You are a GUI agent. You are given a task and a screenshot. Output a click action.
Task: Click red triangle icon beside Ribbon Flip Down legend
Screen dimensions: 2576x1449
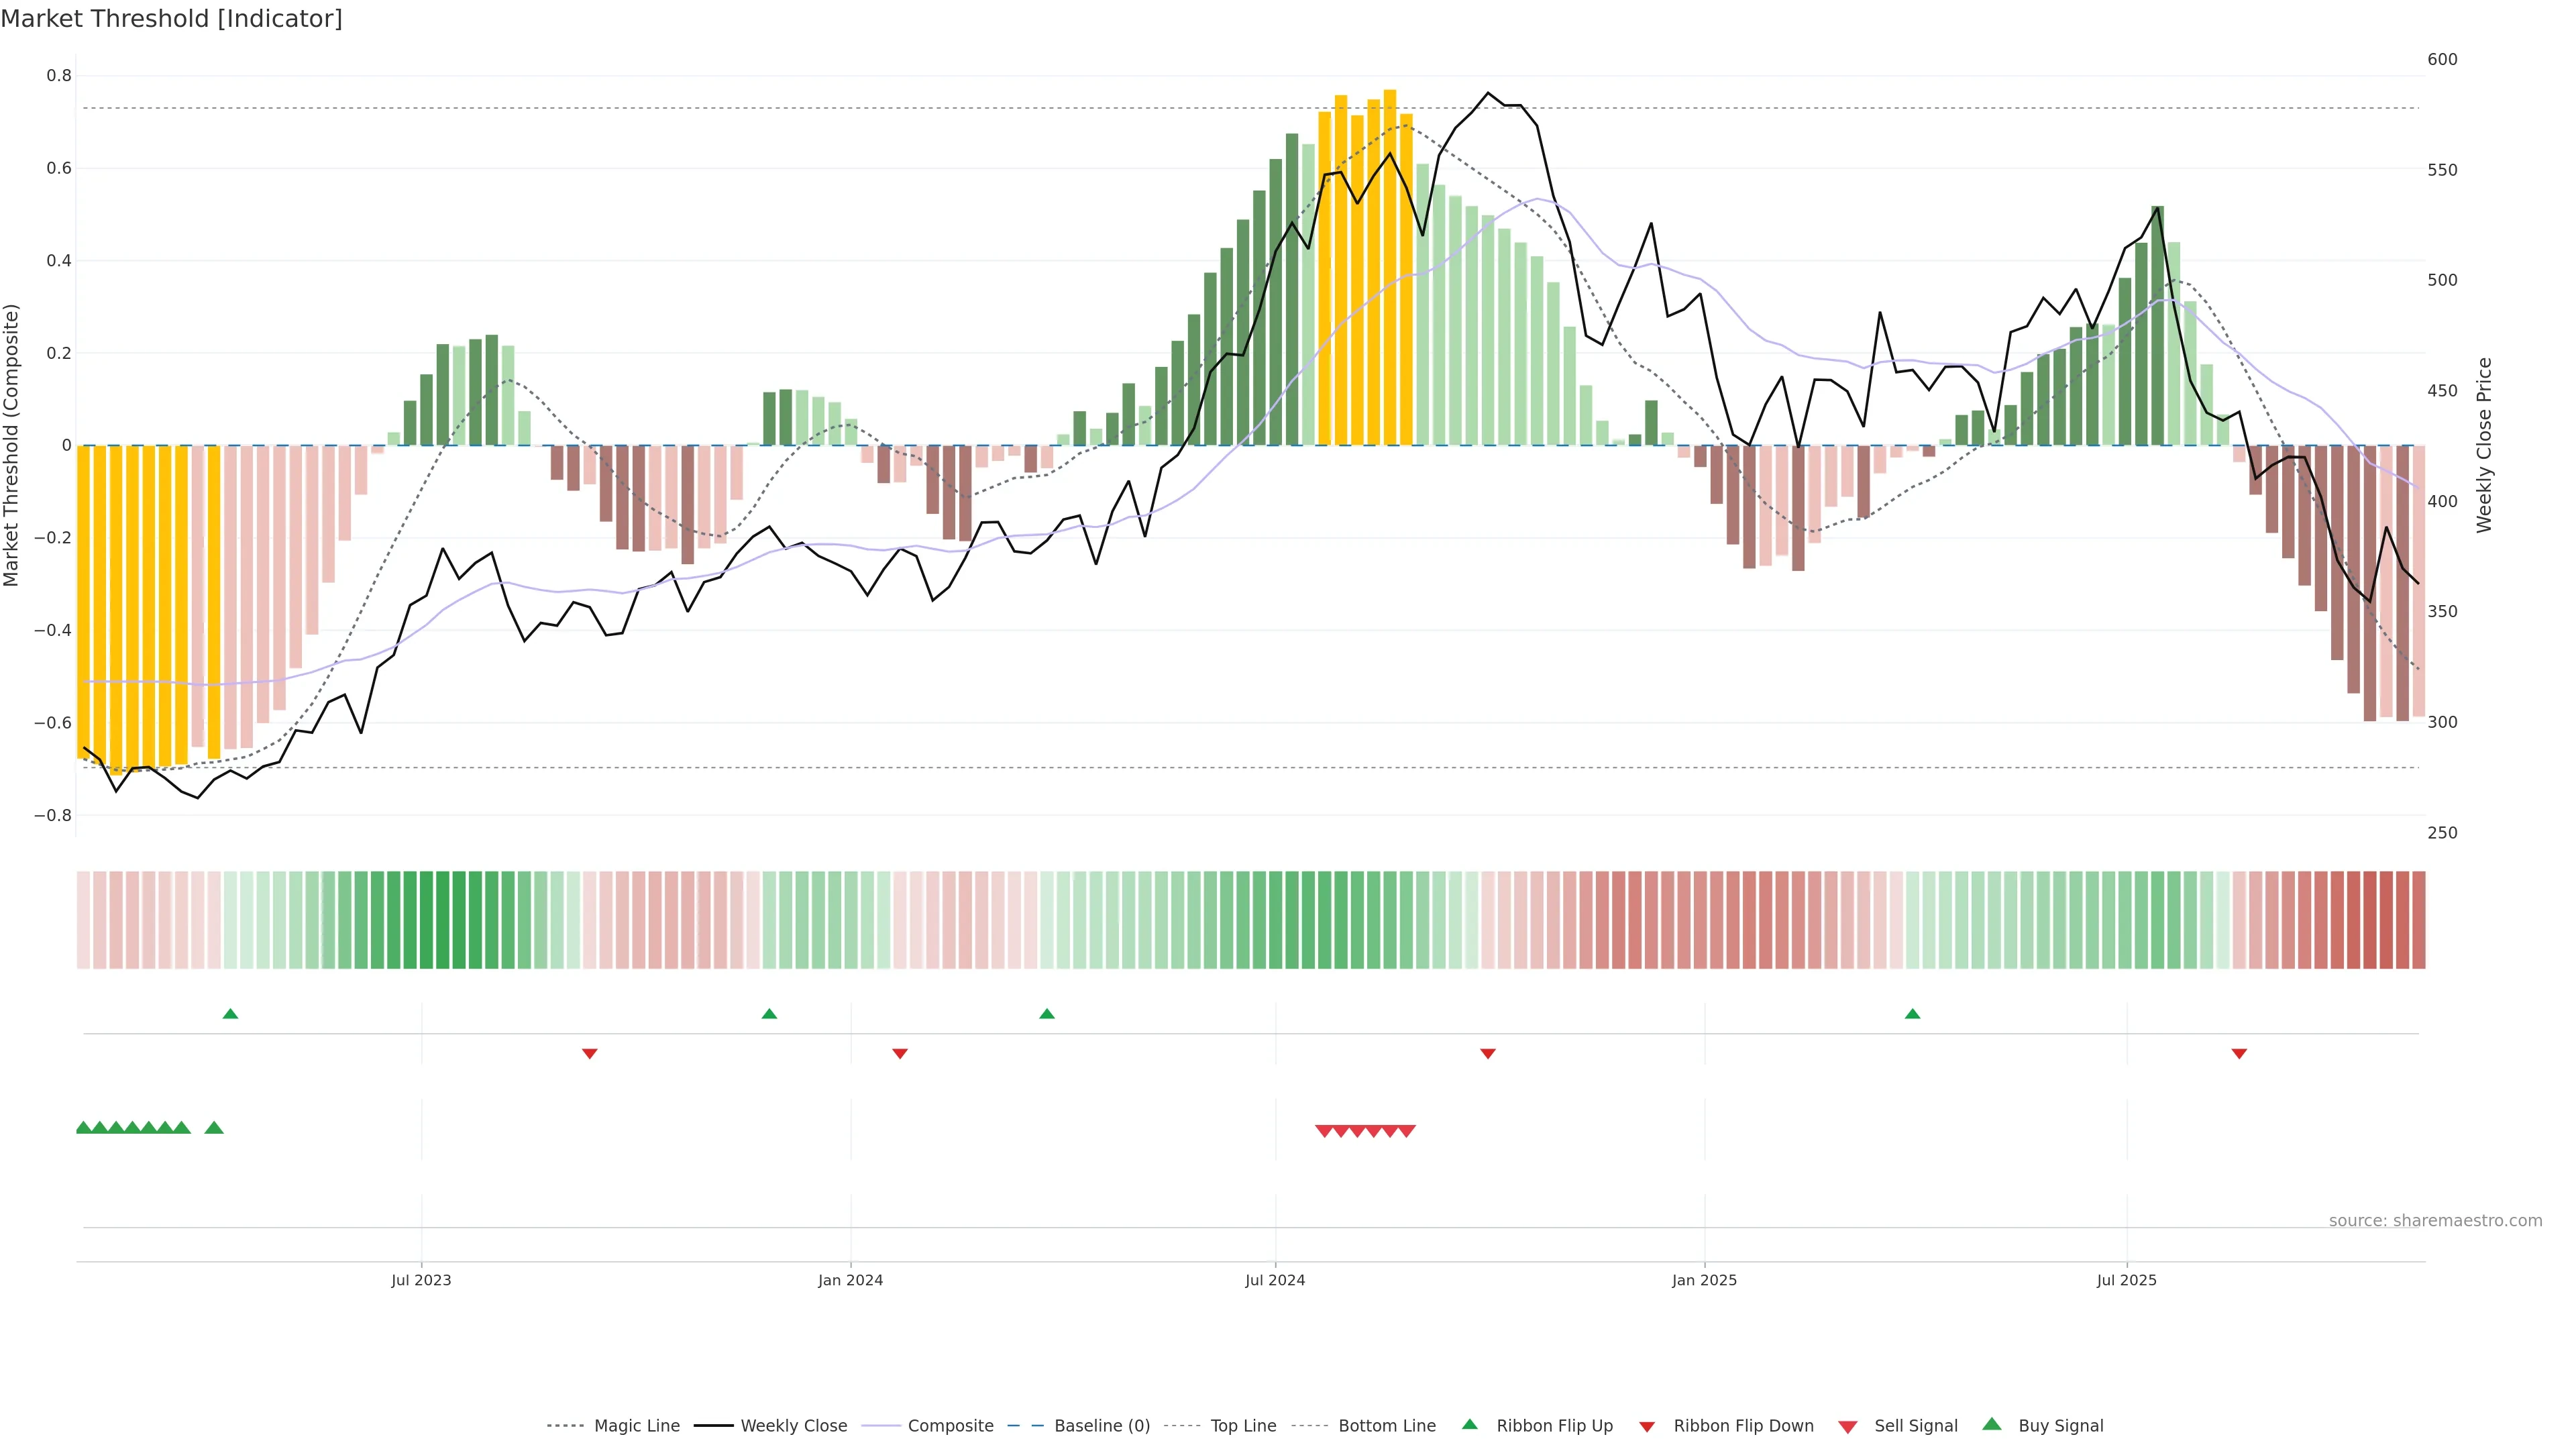pos(1647,1427)
